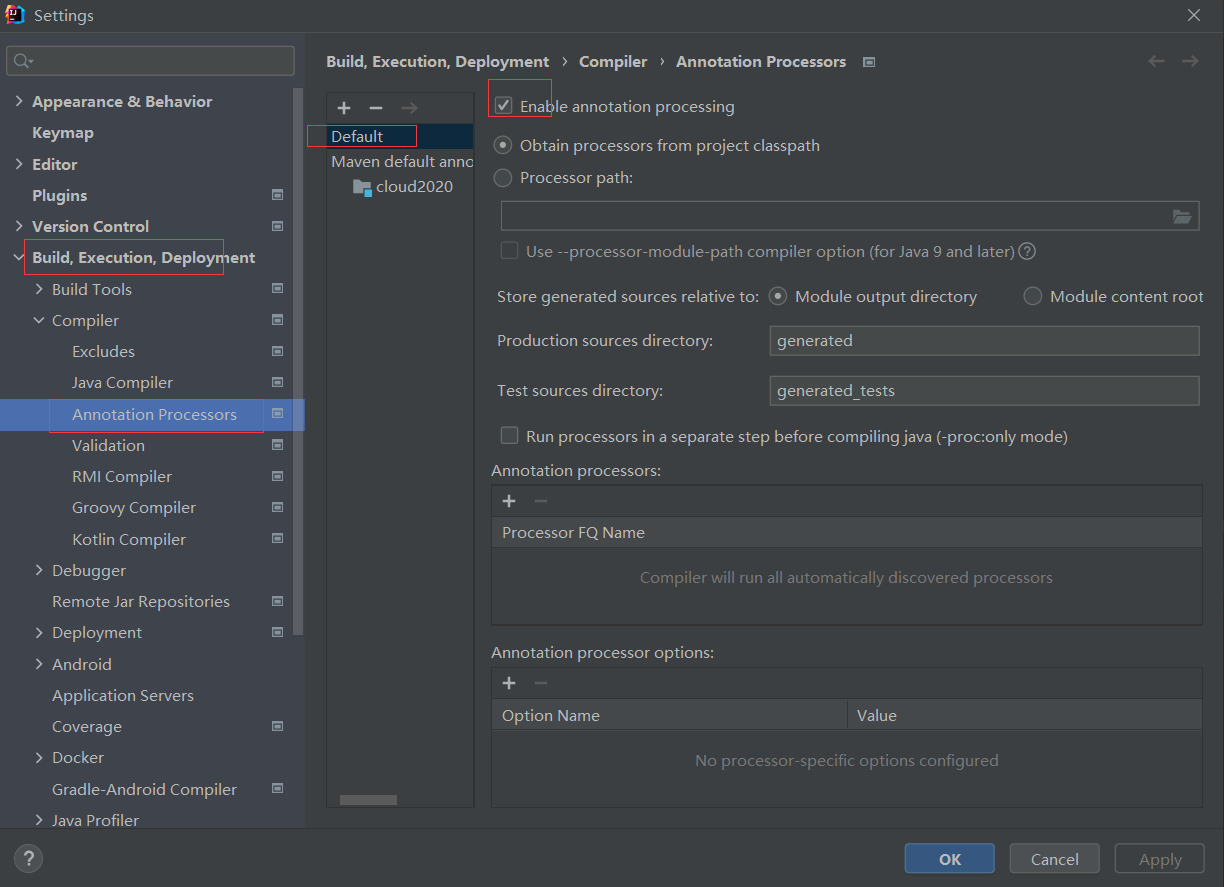
Task: Click the back navigation arrow
Action: click(1156, 61)
